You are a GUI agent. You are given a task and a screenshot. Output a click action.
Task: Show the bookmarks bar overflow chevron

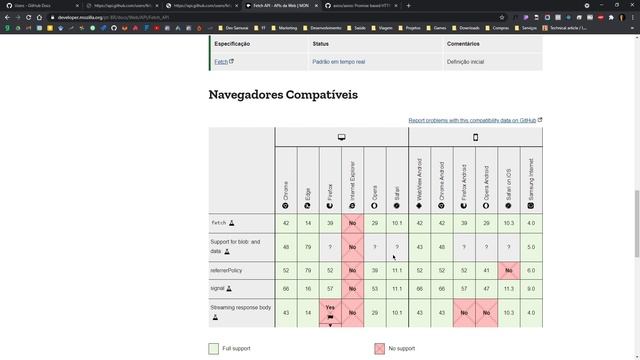(632, 28)
